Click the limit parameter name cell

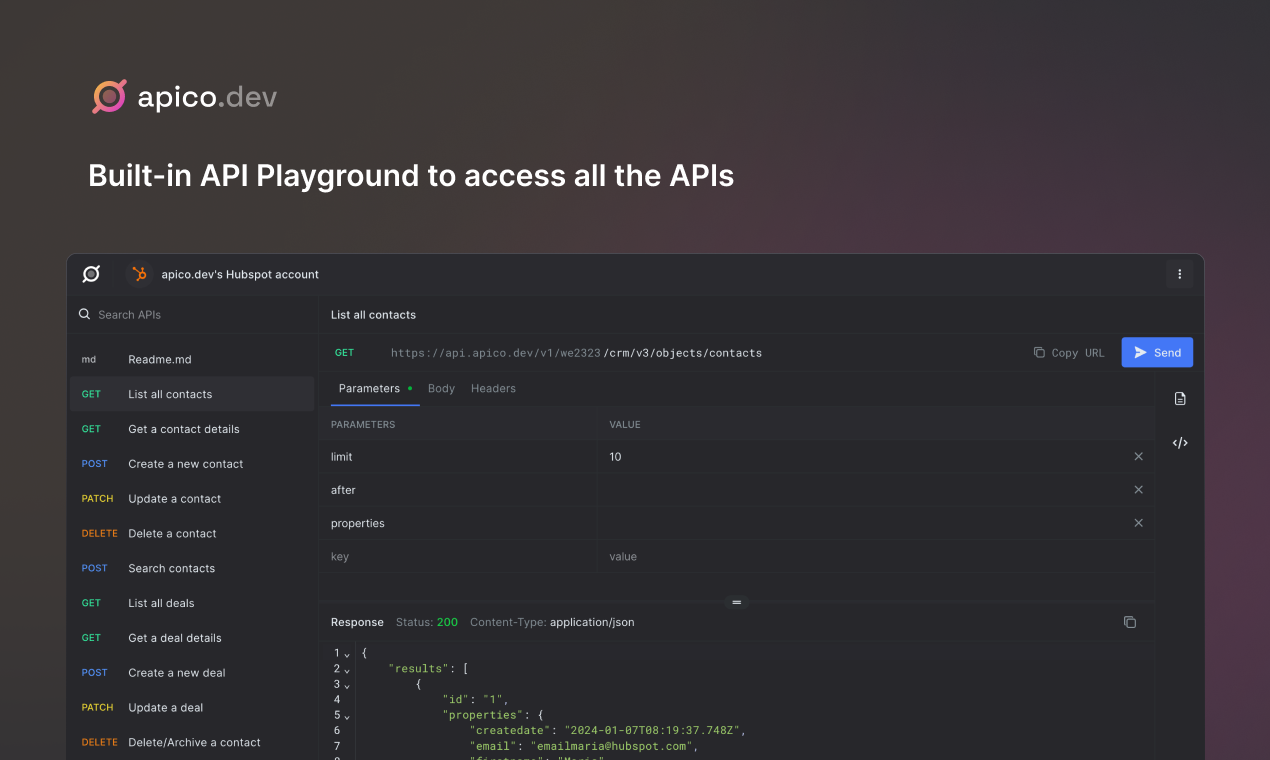coord(458,456)
